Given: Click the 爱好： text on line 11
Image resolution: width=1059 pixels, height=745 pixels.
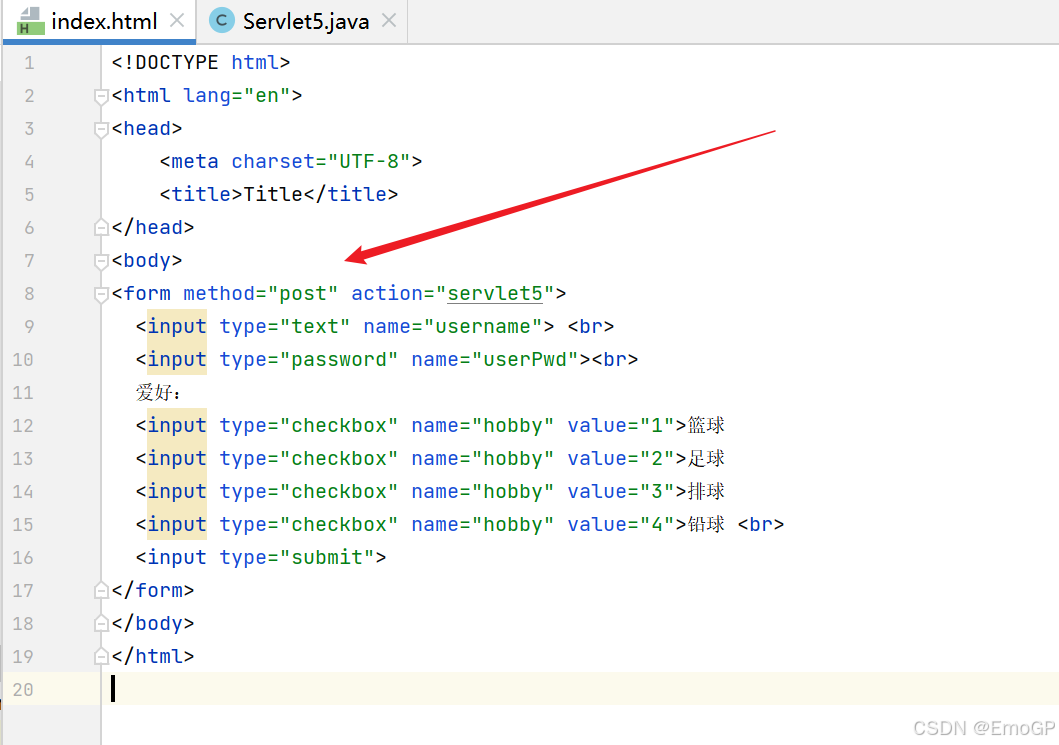Looking at the screenshot, I should (x=158, y=392).
